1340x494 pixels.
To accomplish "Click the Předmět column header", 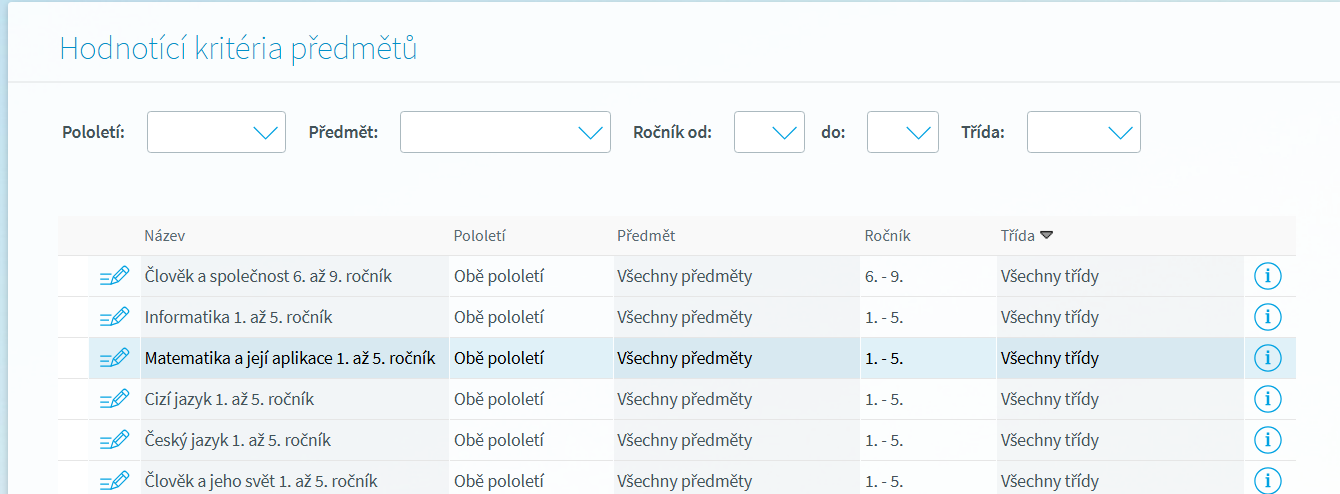I will click(646, 236).
